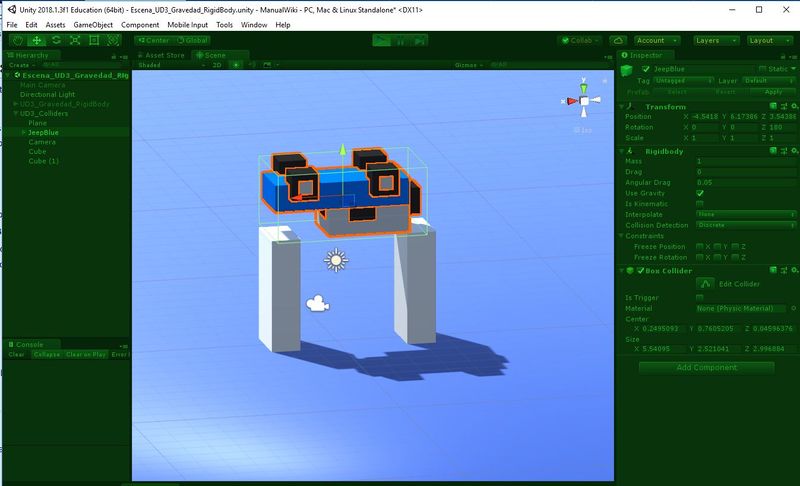
Task: Toggle JeepBlue active checkbox
Action: coord(646,69)
